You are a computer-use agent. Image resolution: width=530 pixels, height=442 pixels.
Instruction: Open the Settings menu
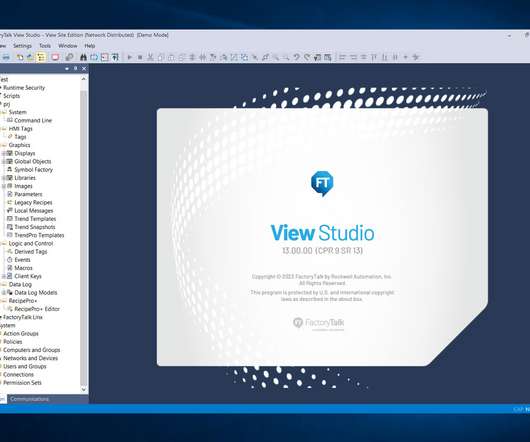click(22, 46)
